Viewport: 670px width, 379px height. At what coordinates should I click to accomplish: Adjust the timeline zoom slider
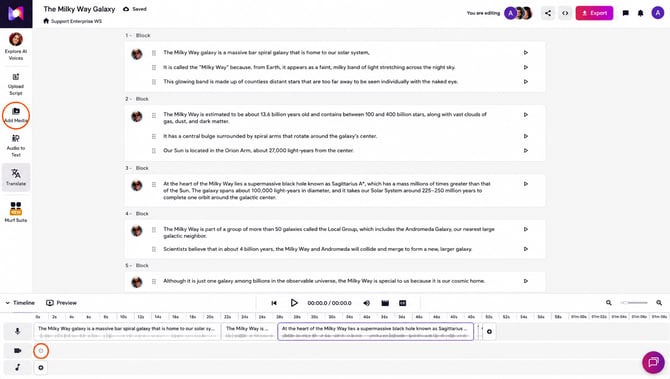[634, 303]
